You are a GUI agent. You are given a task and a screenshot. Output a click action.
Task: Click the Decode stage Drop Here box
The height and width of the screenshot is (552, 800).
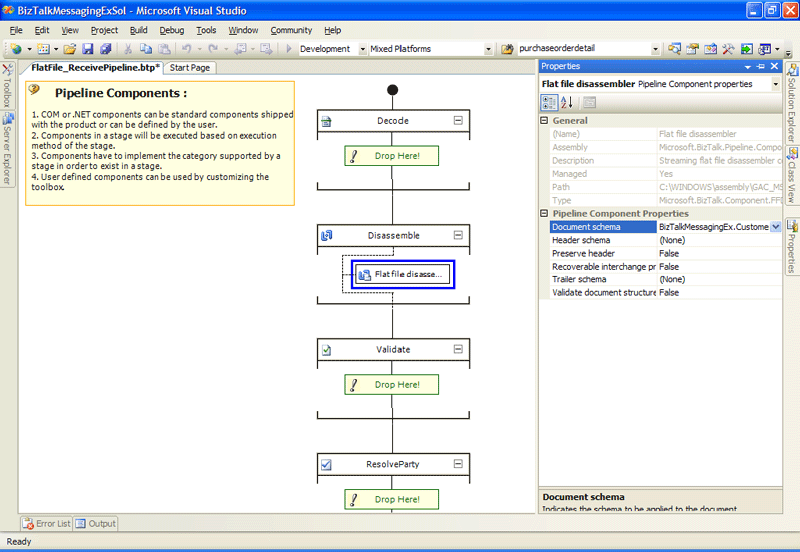[391, 156]
